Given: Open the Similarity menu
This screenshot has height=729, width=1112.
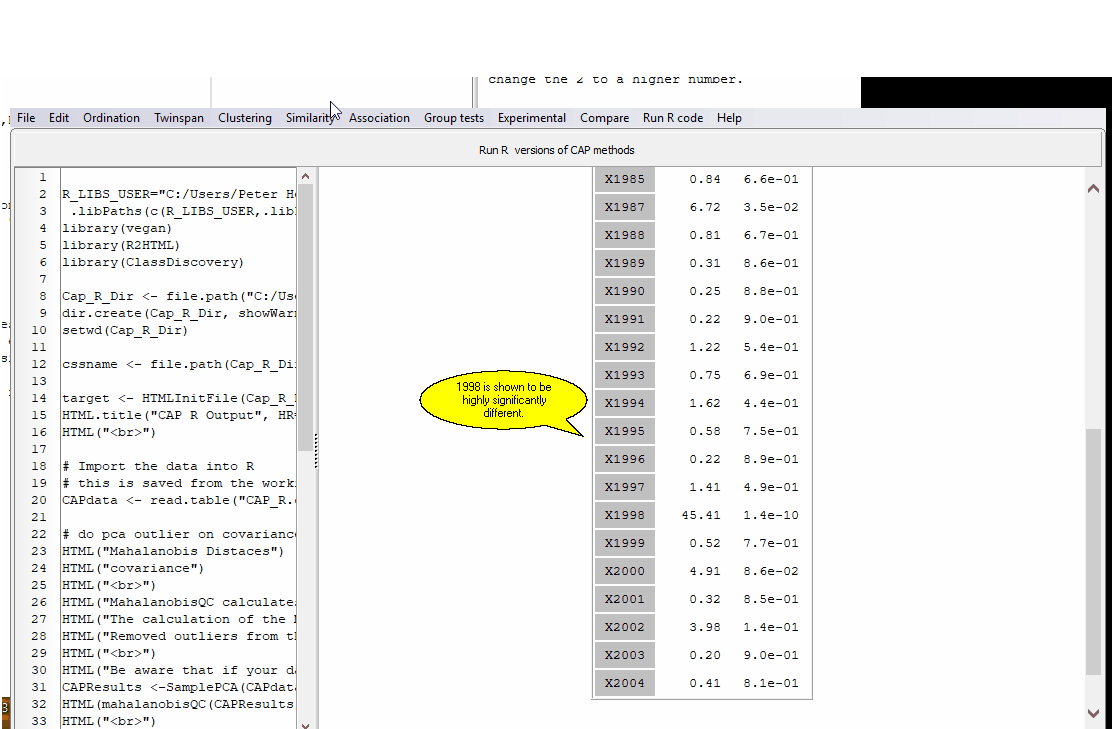Looking at the screenshot, I should [310, 118].
